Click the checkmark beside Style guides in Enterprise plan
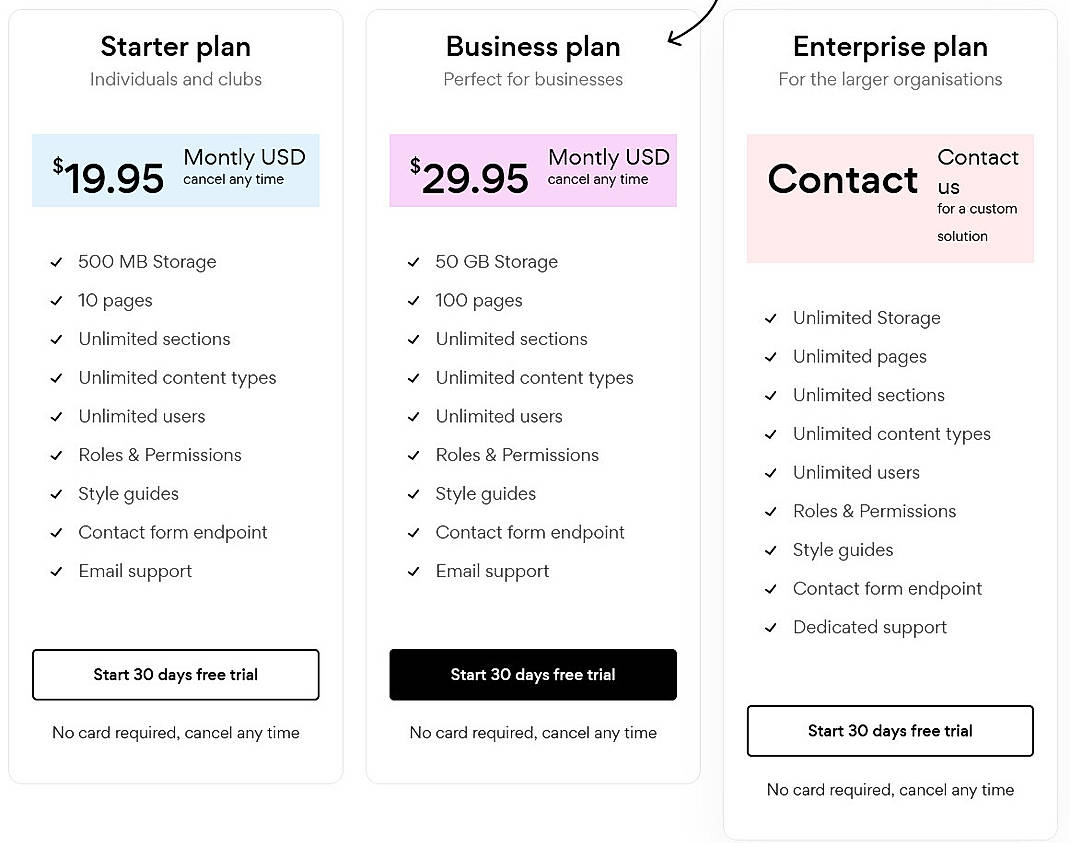1070x843 pixels. pos(771,550)
